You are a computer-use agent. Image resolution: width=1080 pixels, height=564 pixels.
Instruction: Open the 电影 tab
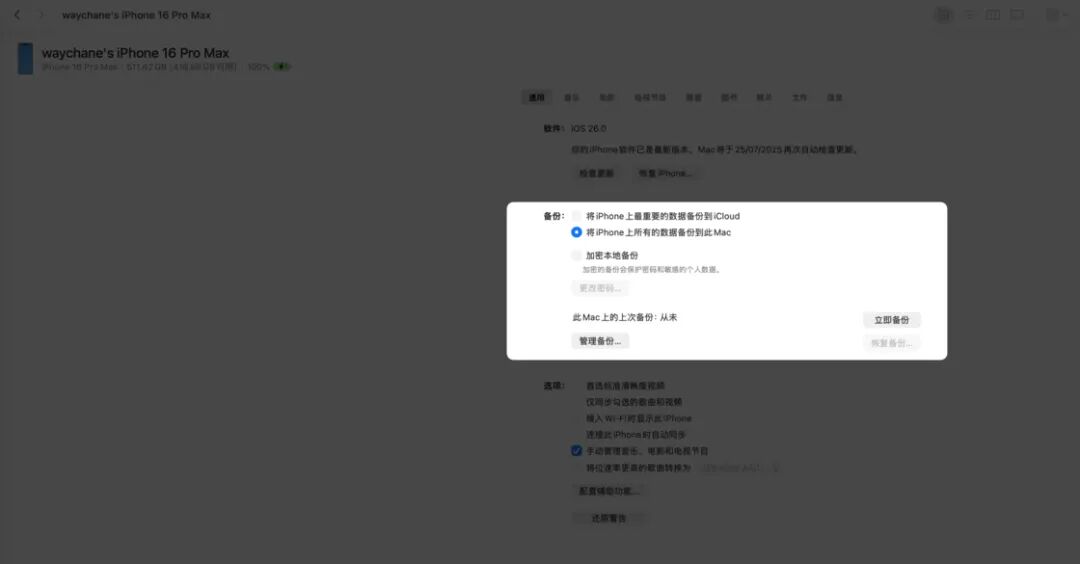(x=607, y=98)
